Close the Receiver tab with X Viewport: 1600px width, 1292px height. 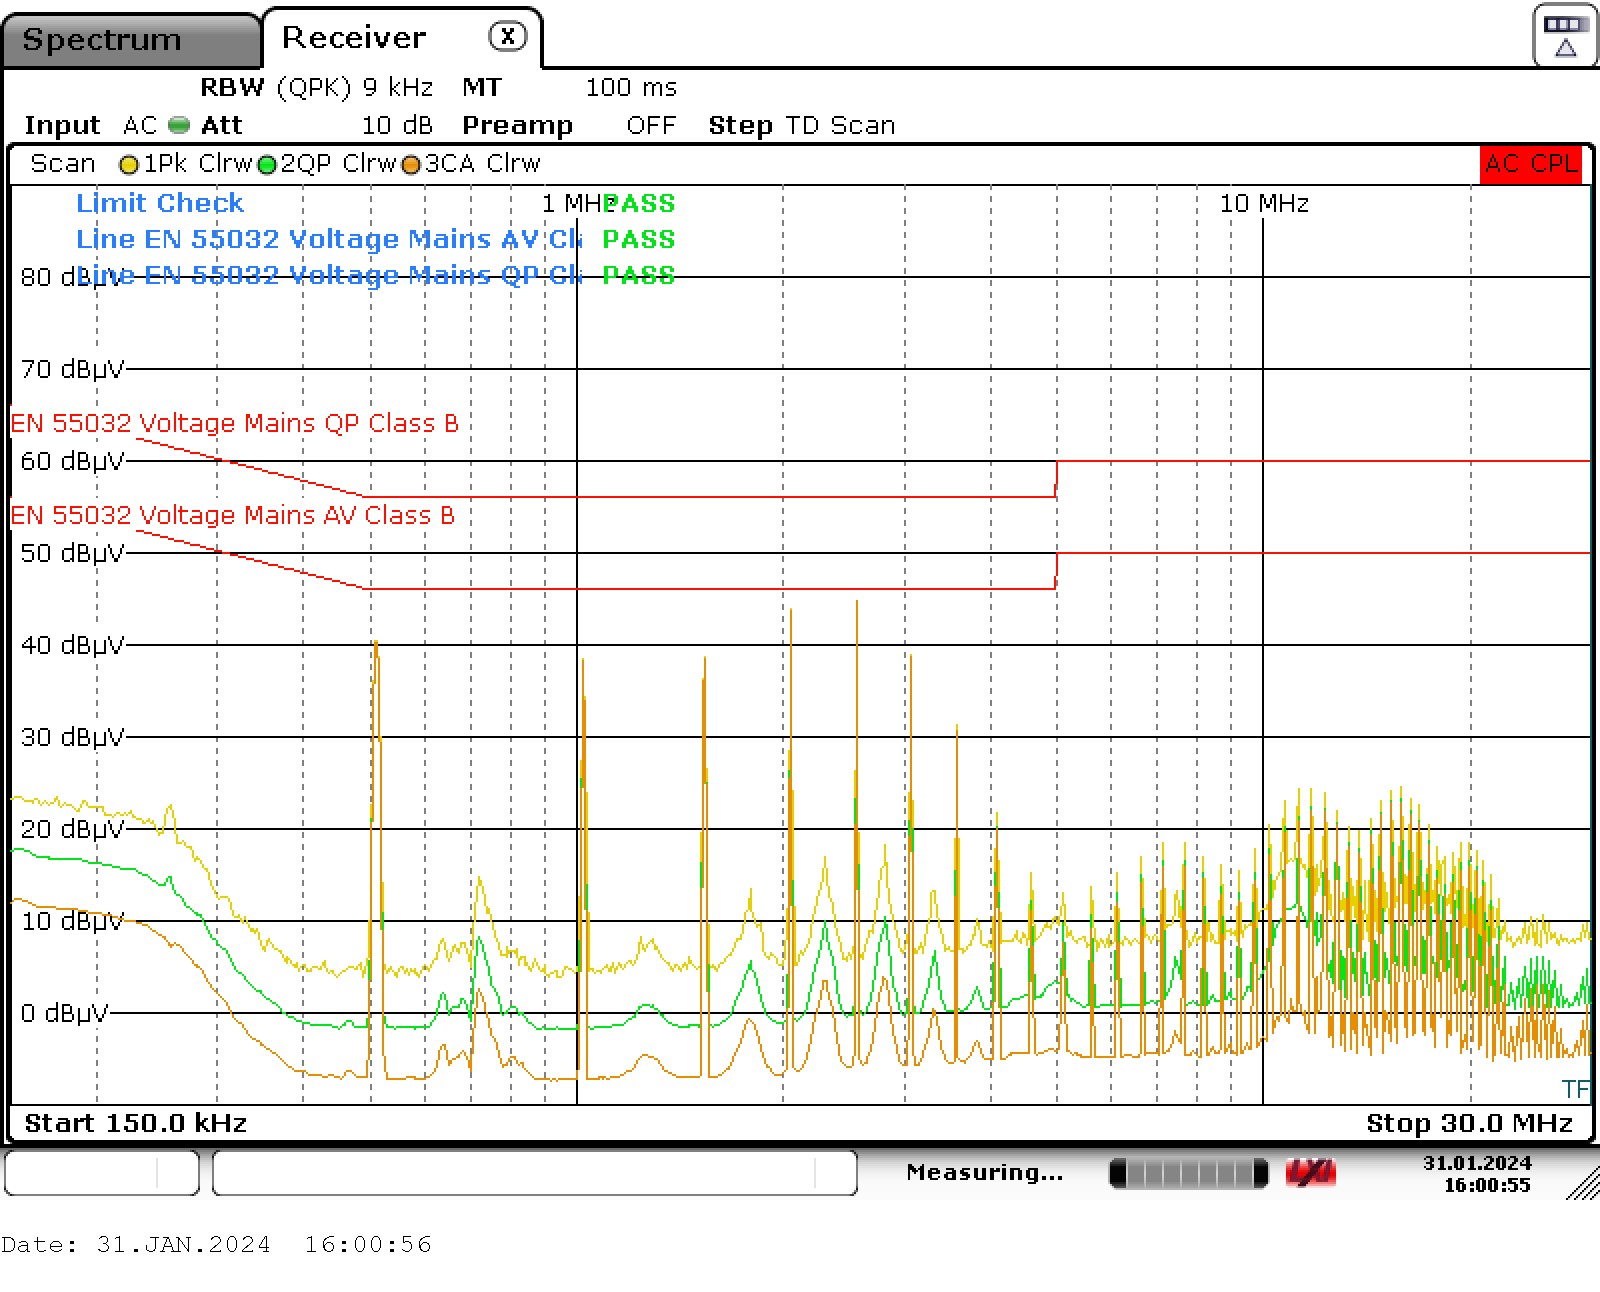coord(507,37)
